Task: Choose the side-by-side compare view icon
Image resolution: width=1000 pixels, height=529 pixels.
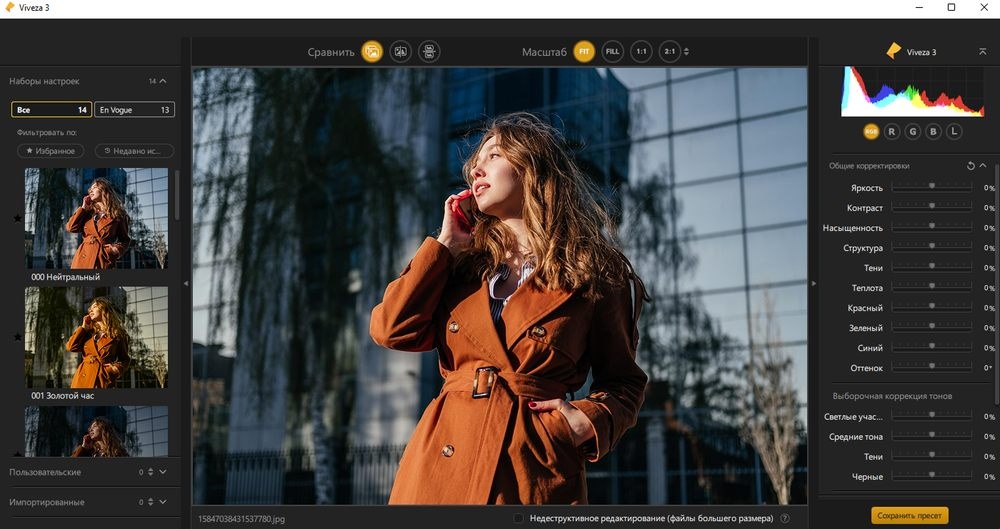Action: pos(429,51)
